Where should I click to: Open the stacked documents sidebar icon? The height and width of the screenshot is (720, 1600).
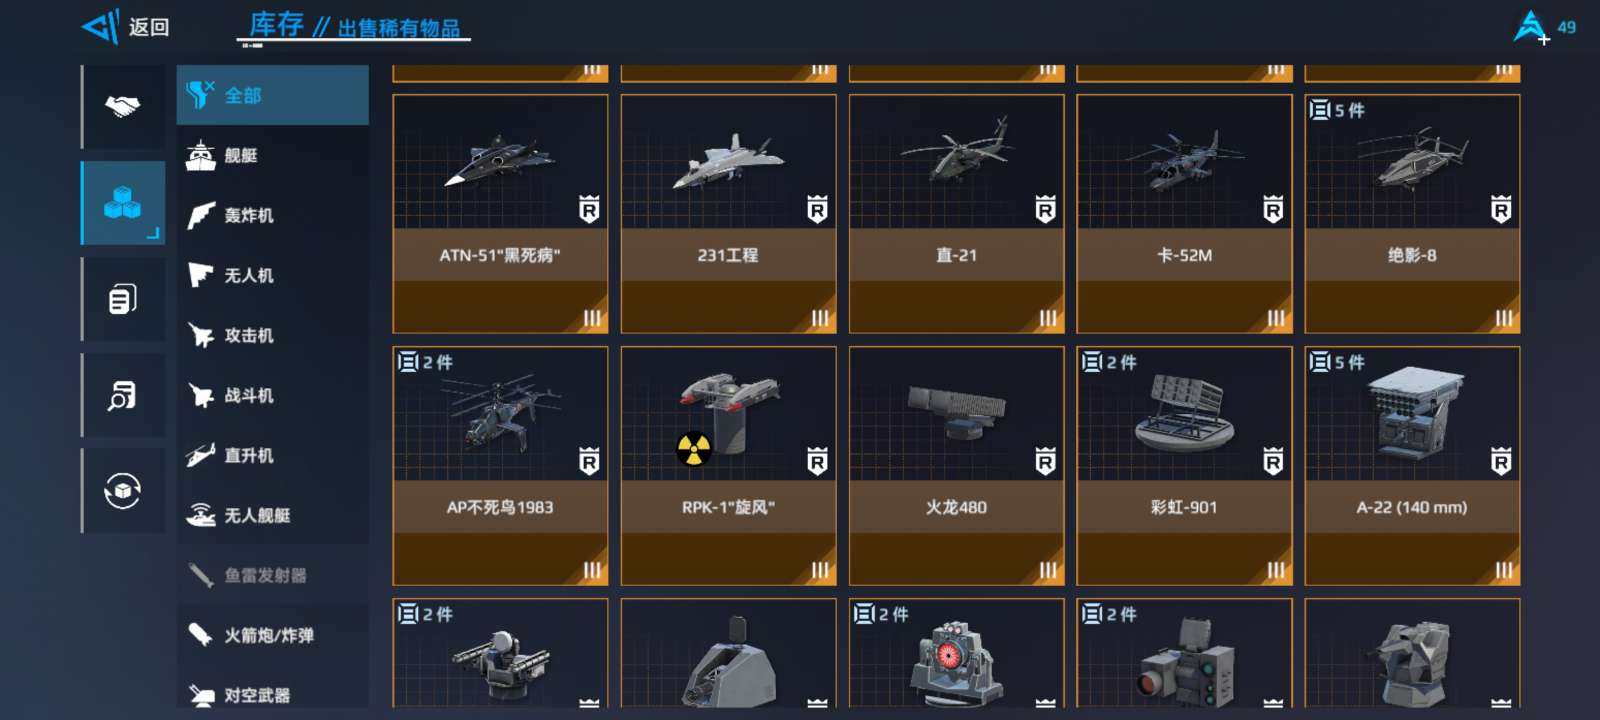pyautogui.click(x=123, y=299)
